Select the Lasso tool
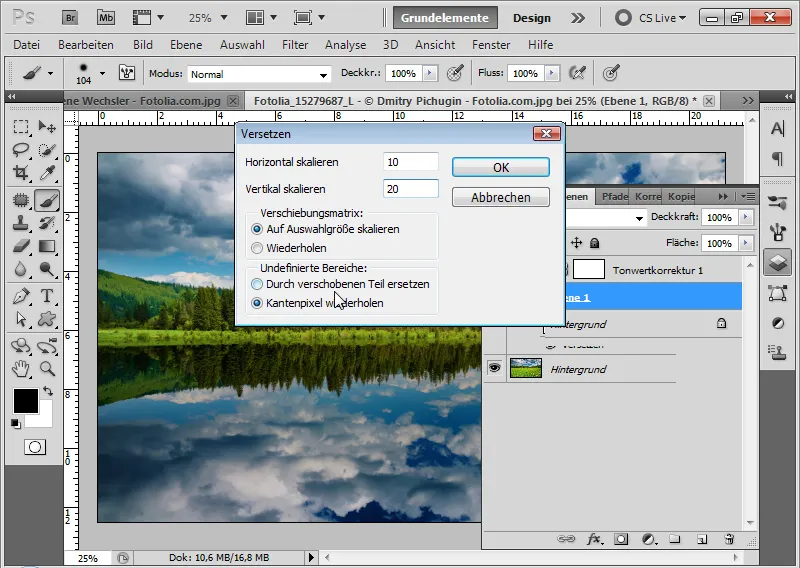 [21, 150]
